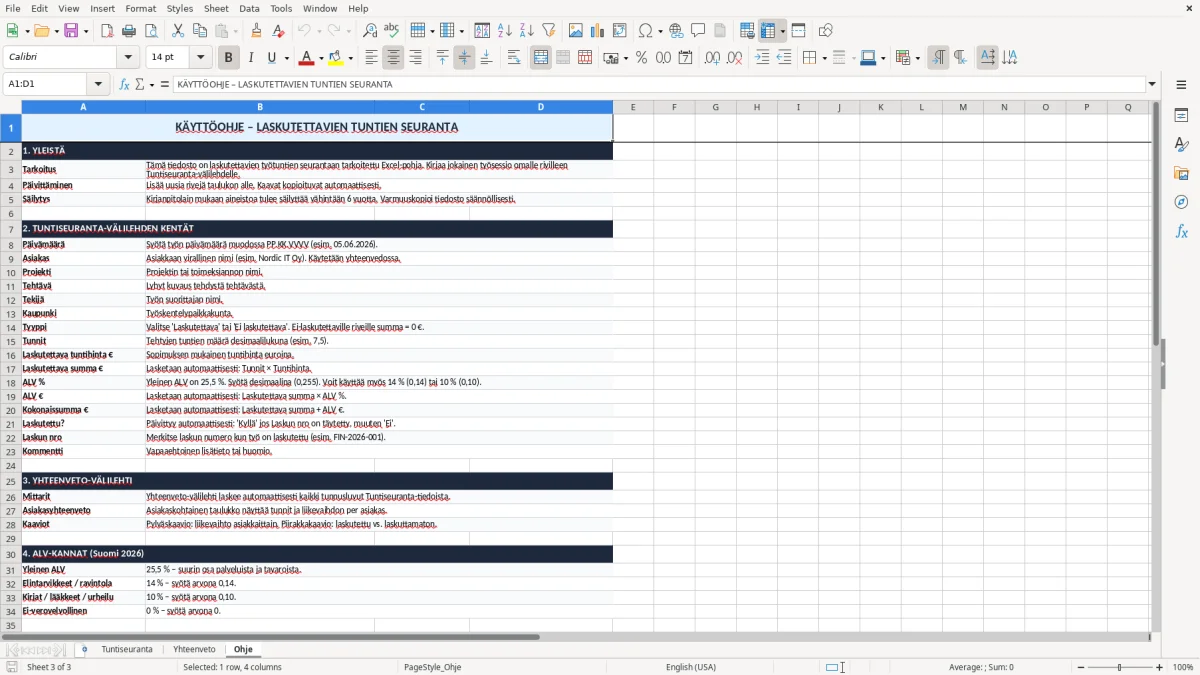The width and height of the screenshot is (1200, 675).
Task: Export directly as PDF icon
Action: [107, 31]
